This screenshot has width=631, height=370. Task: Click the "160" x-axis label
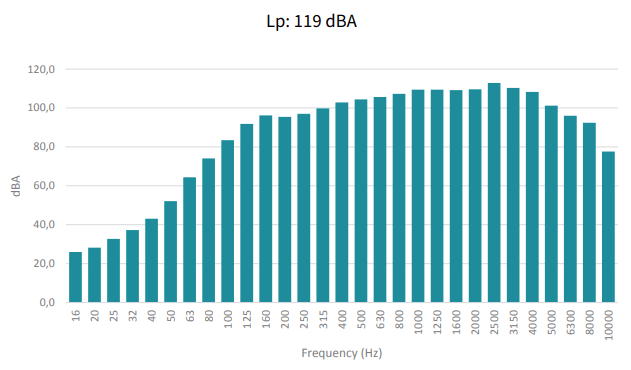click(x=266, y=318)
